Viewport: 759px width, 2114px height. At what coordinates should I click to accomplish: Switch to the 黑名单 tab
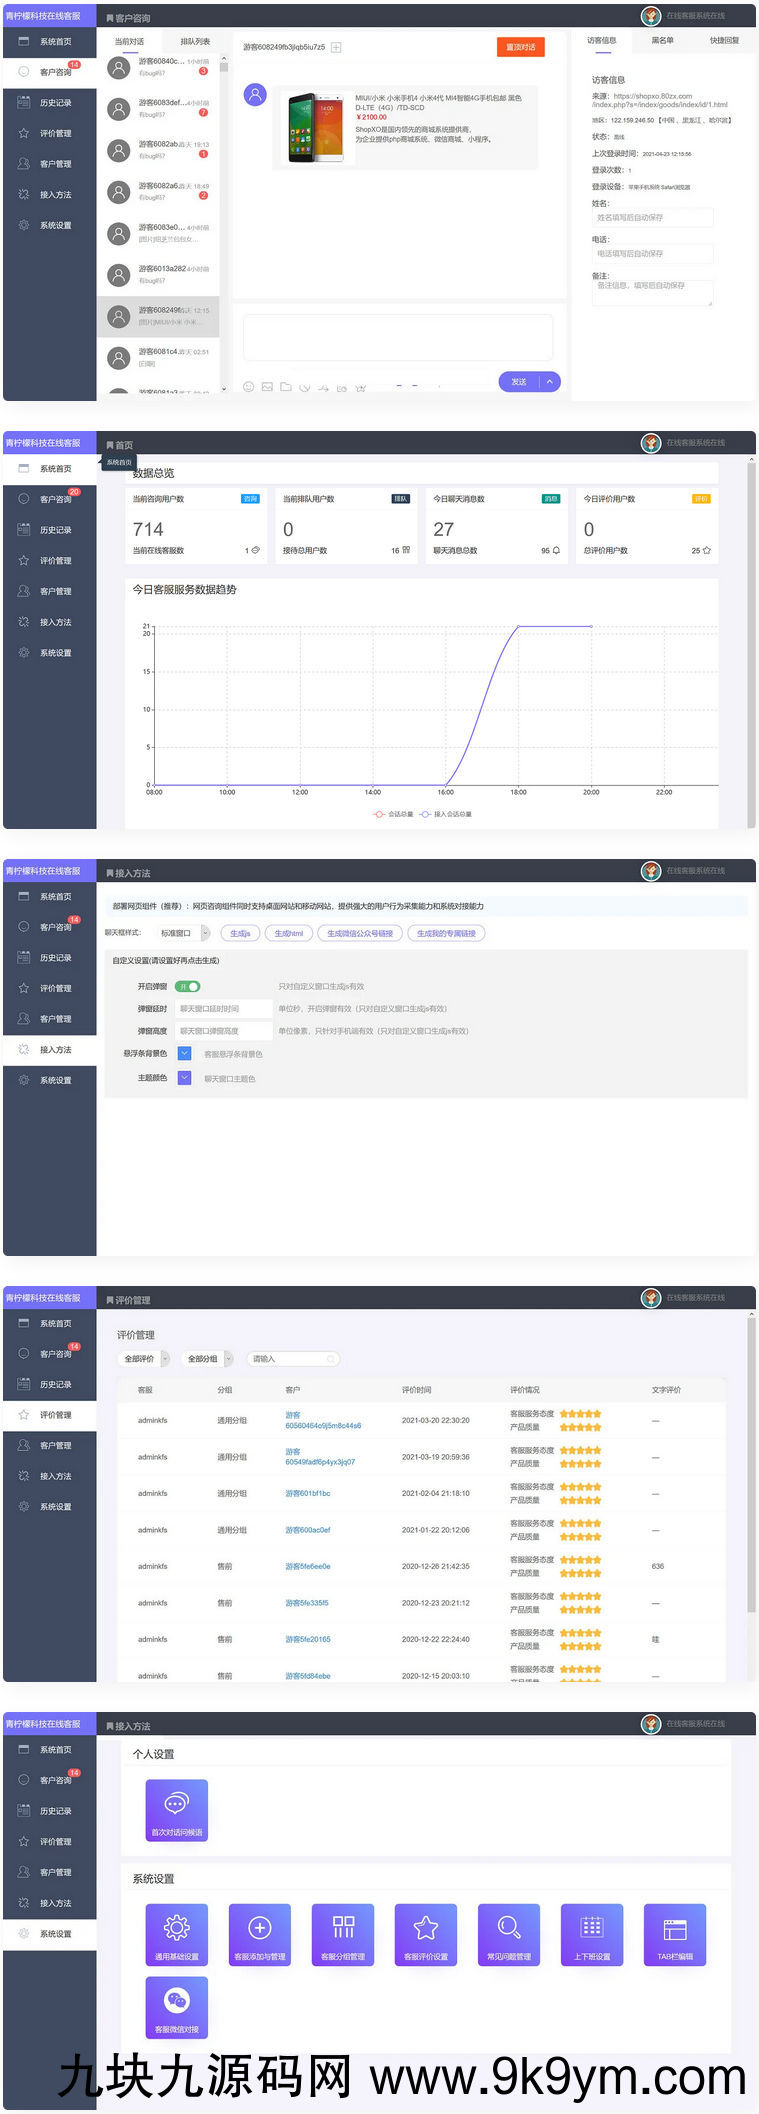(662, 41)
